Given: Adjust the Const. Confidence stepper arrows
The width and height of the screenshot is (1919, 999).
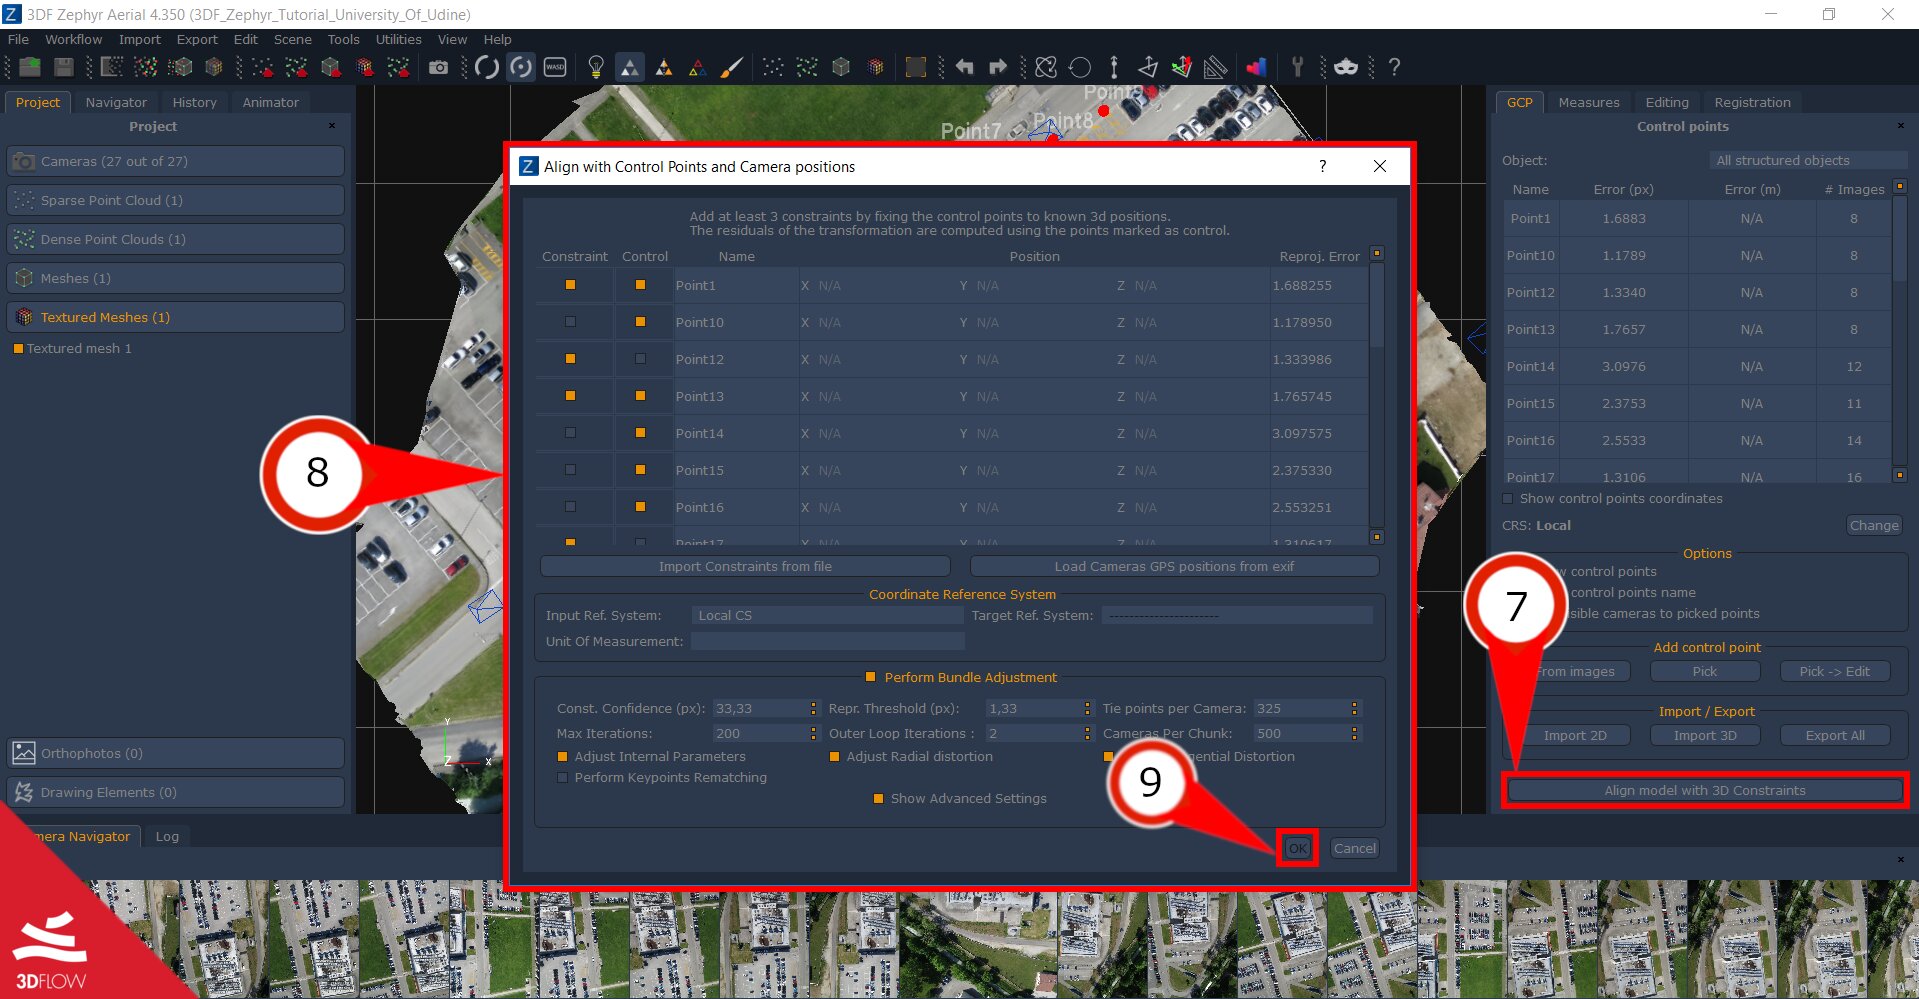Looking at the screenshot, I should tap(813, 708).
